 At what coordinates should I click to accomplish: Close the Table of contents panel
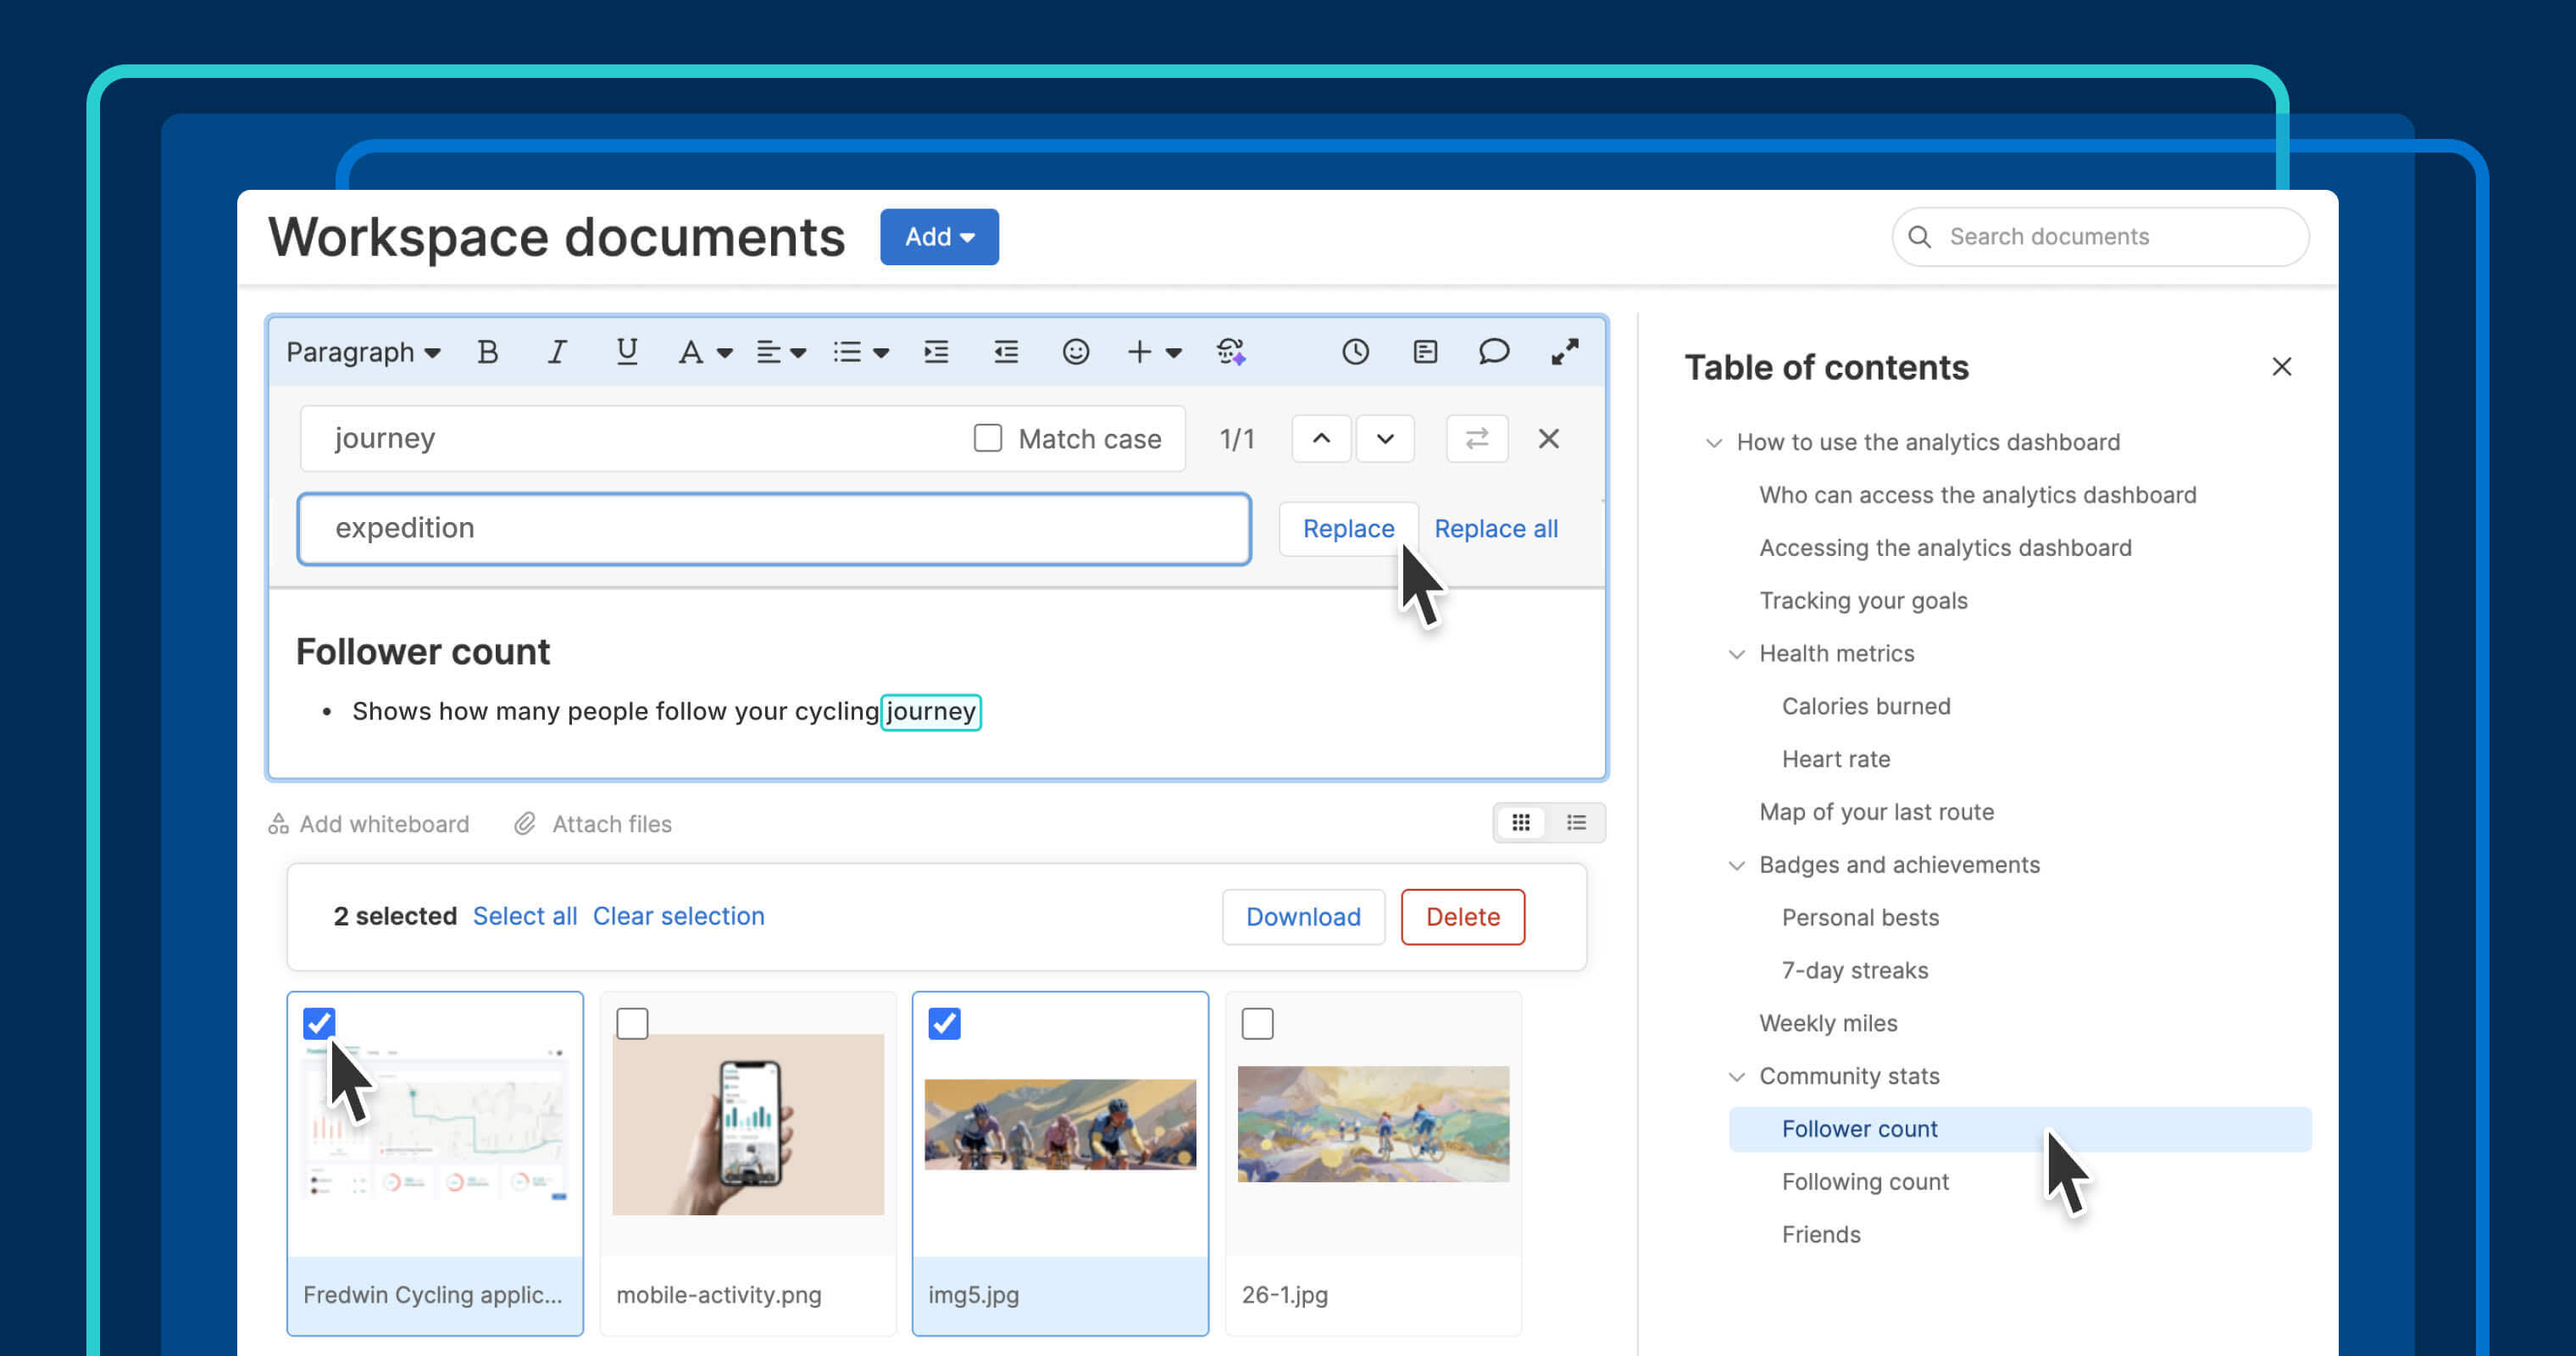[x=2281, y=367]
